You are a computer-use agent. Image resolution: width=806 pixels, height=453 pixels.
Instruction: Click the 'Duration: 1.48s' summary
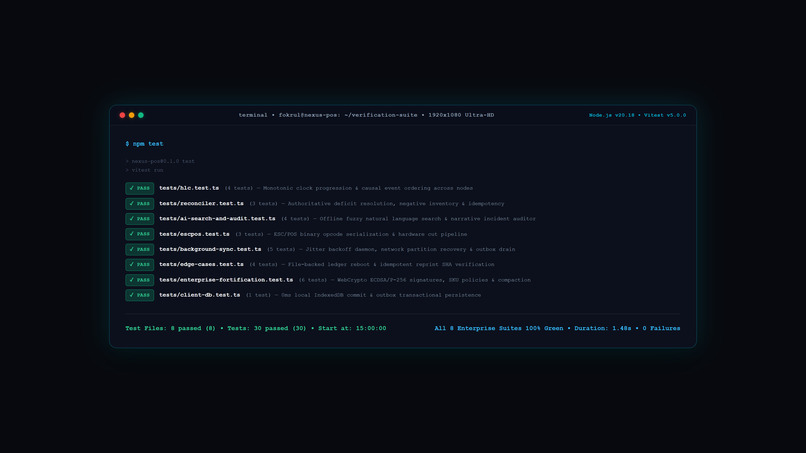[602, 328]
